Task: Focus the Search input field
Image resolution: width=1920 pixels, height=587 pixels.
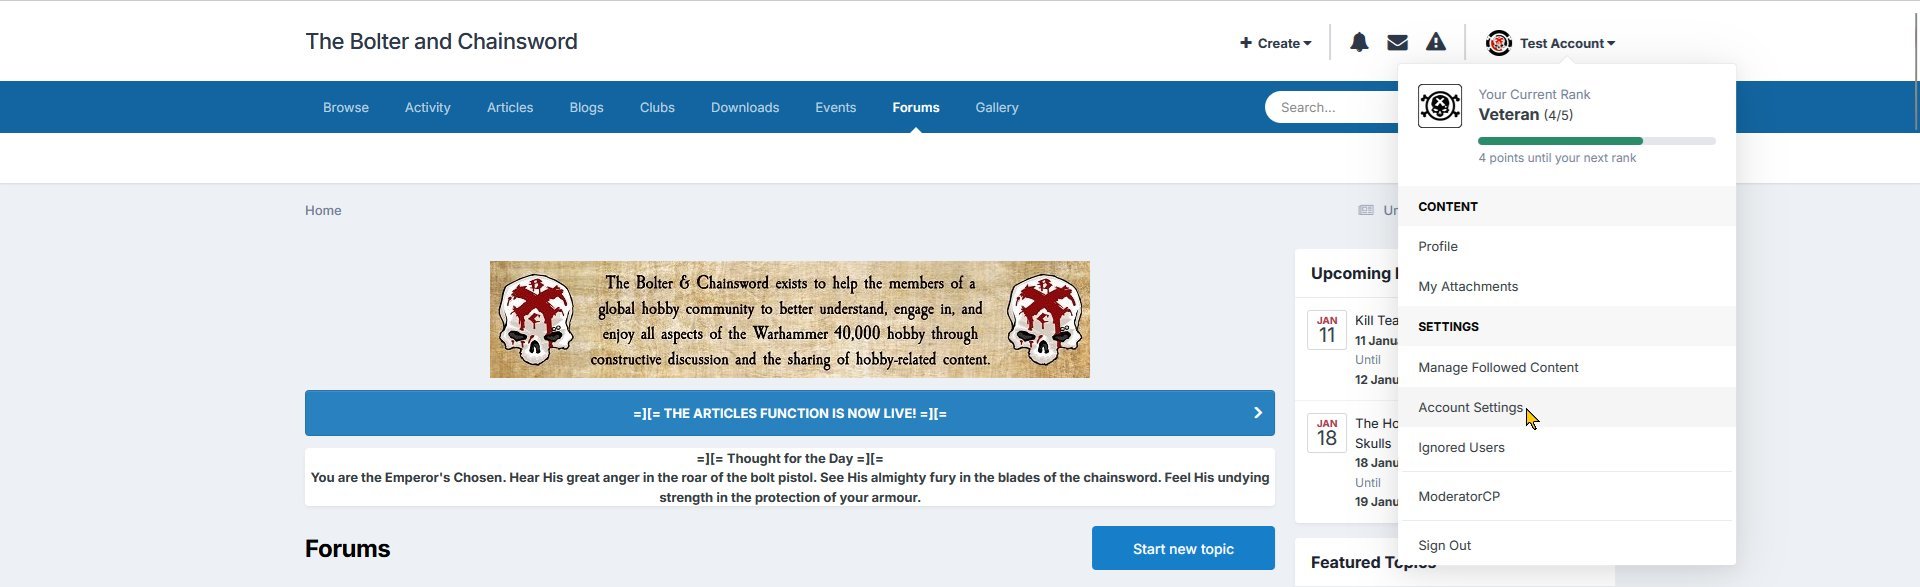Action: 1330,108
